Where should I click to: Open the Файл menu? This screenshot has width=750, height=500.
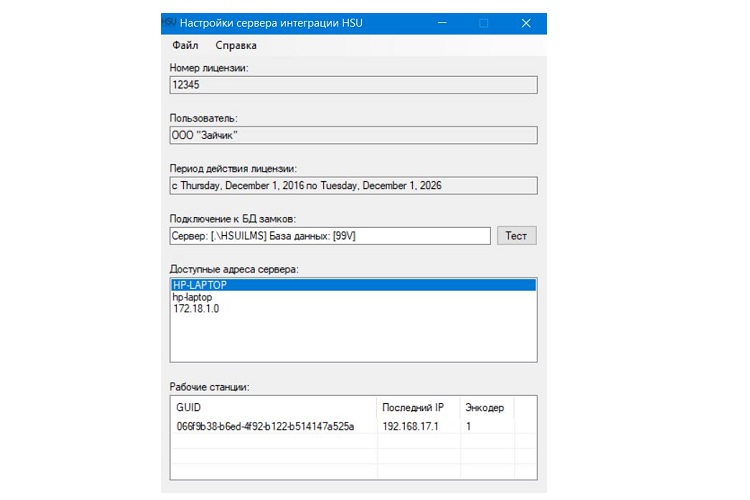coord(185,45)
